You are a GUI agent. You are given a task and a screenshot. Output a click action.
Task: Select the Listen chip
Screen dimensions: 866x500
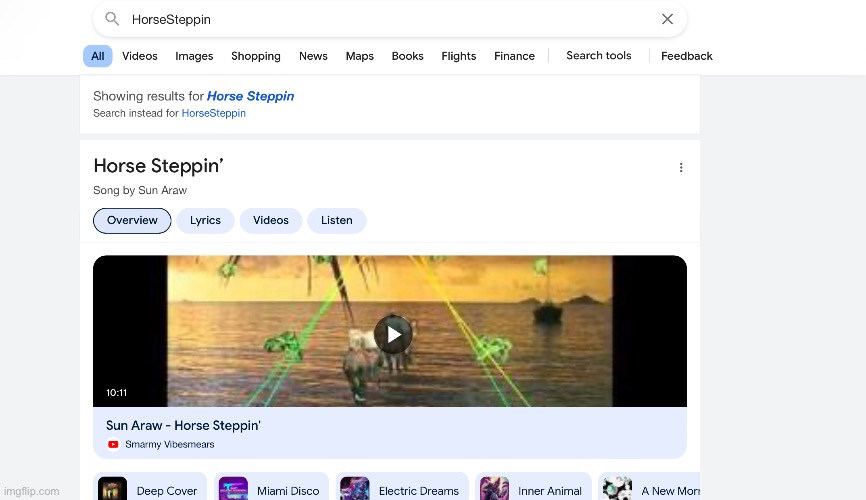[x=336, y=220]
